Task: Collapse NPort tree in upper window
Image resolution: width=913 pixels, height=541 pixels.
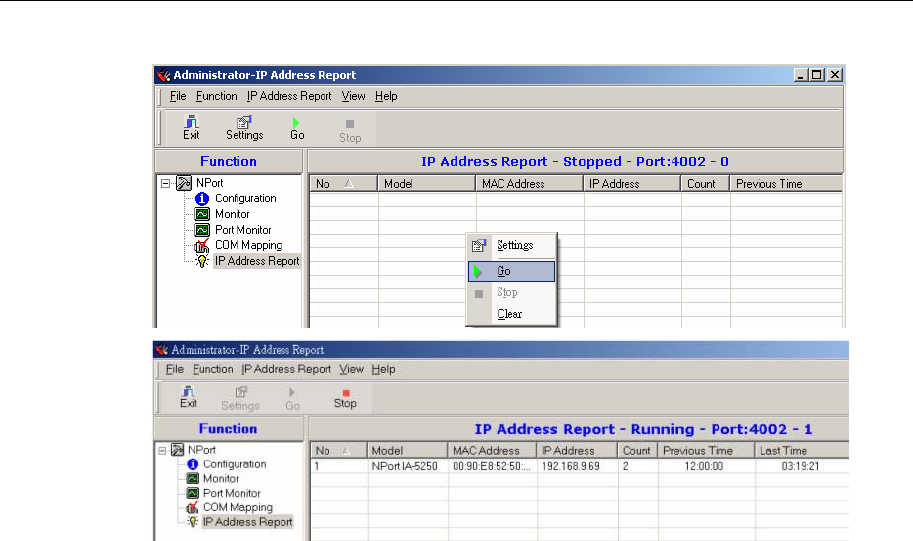Action: (165, 183)
